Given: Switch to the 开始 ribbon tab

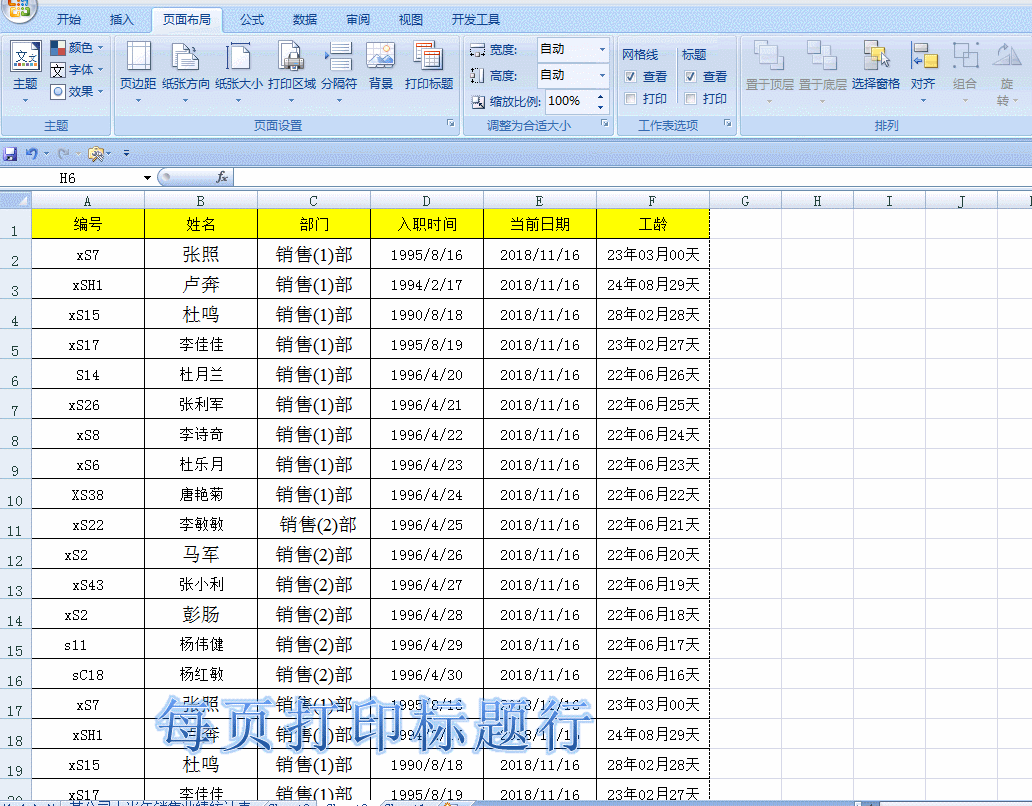Looking at the screenshot, I should (68, 20).
